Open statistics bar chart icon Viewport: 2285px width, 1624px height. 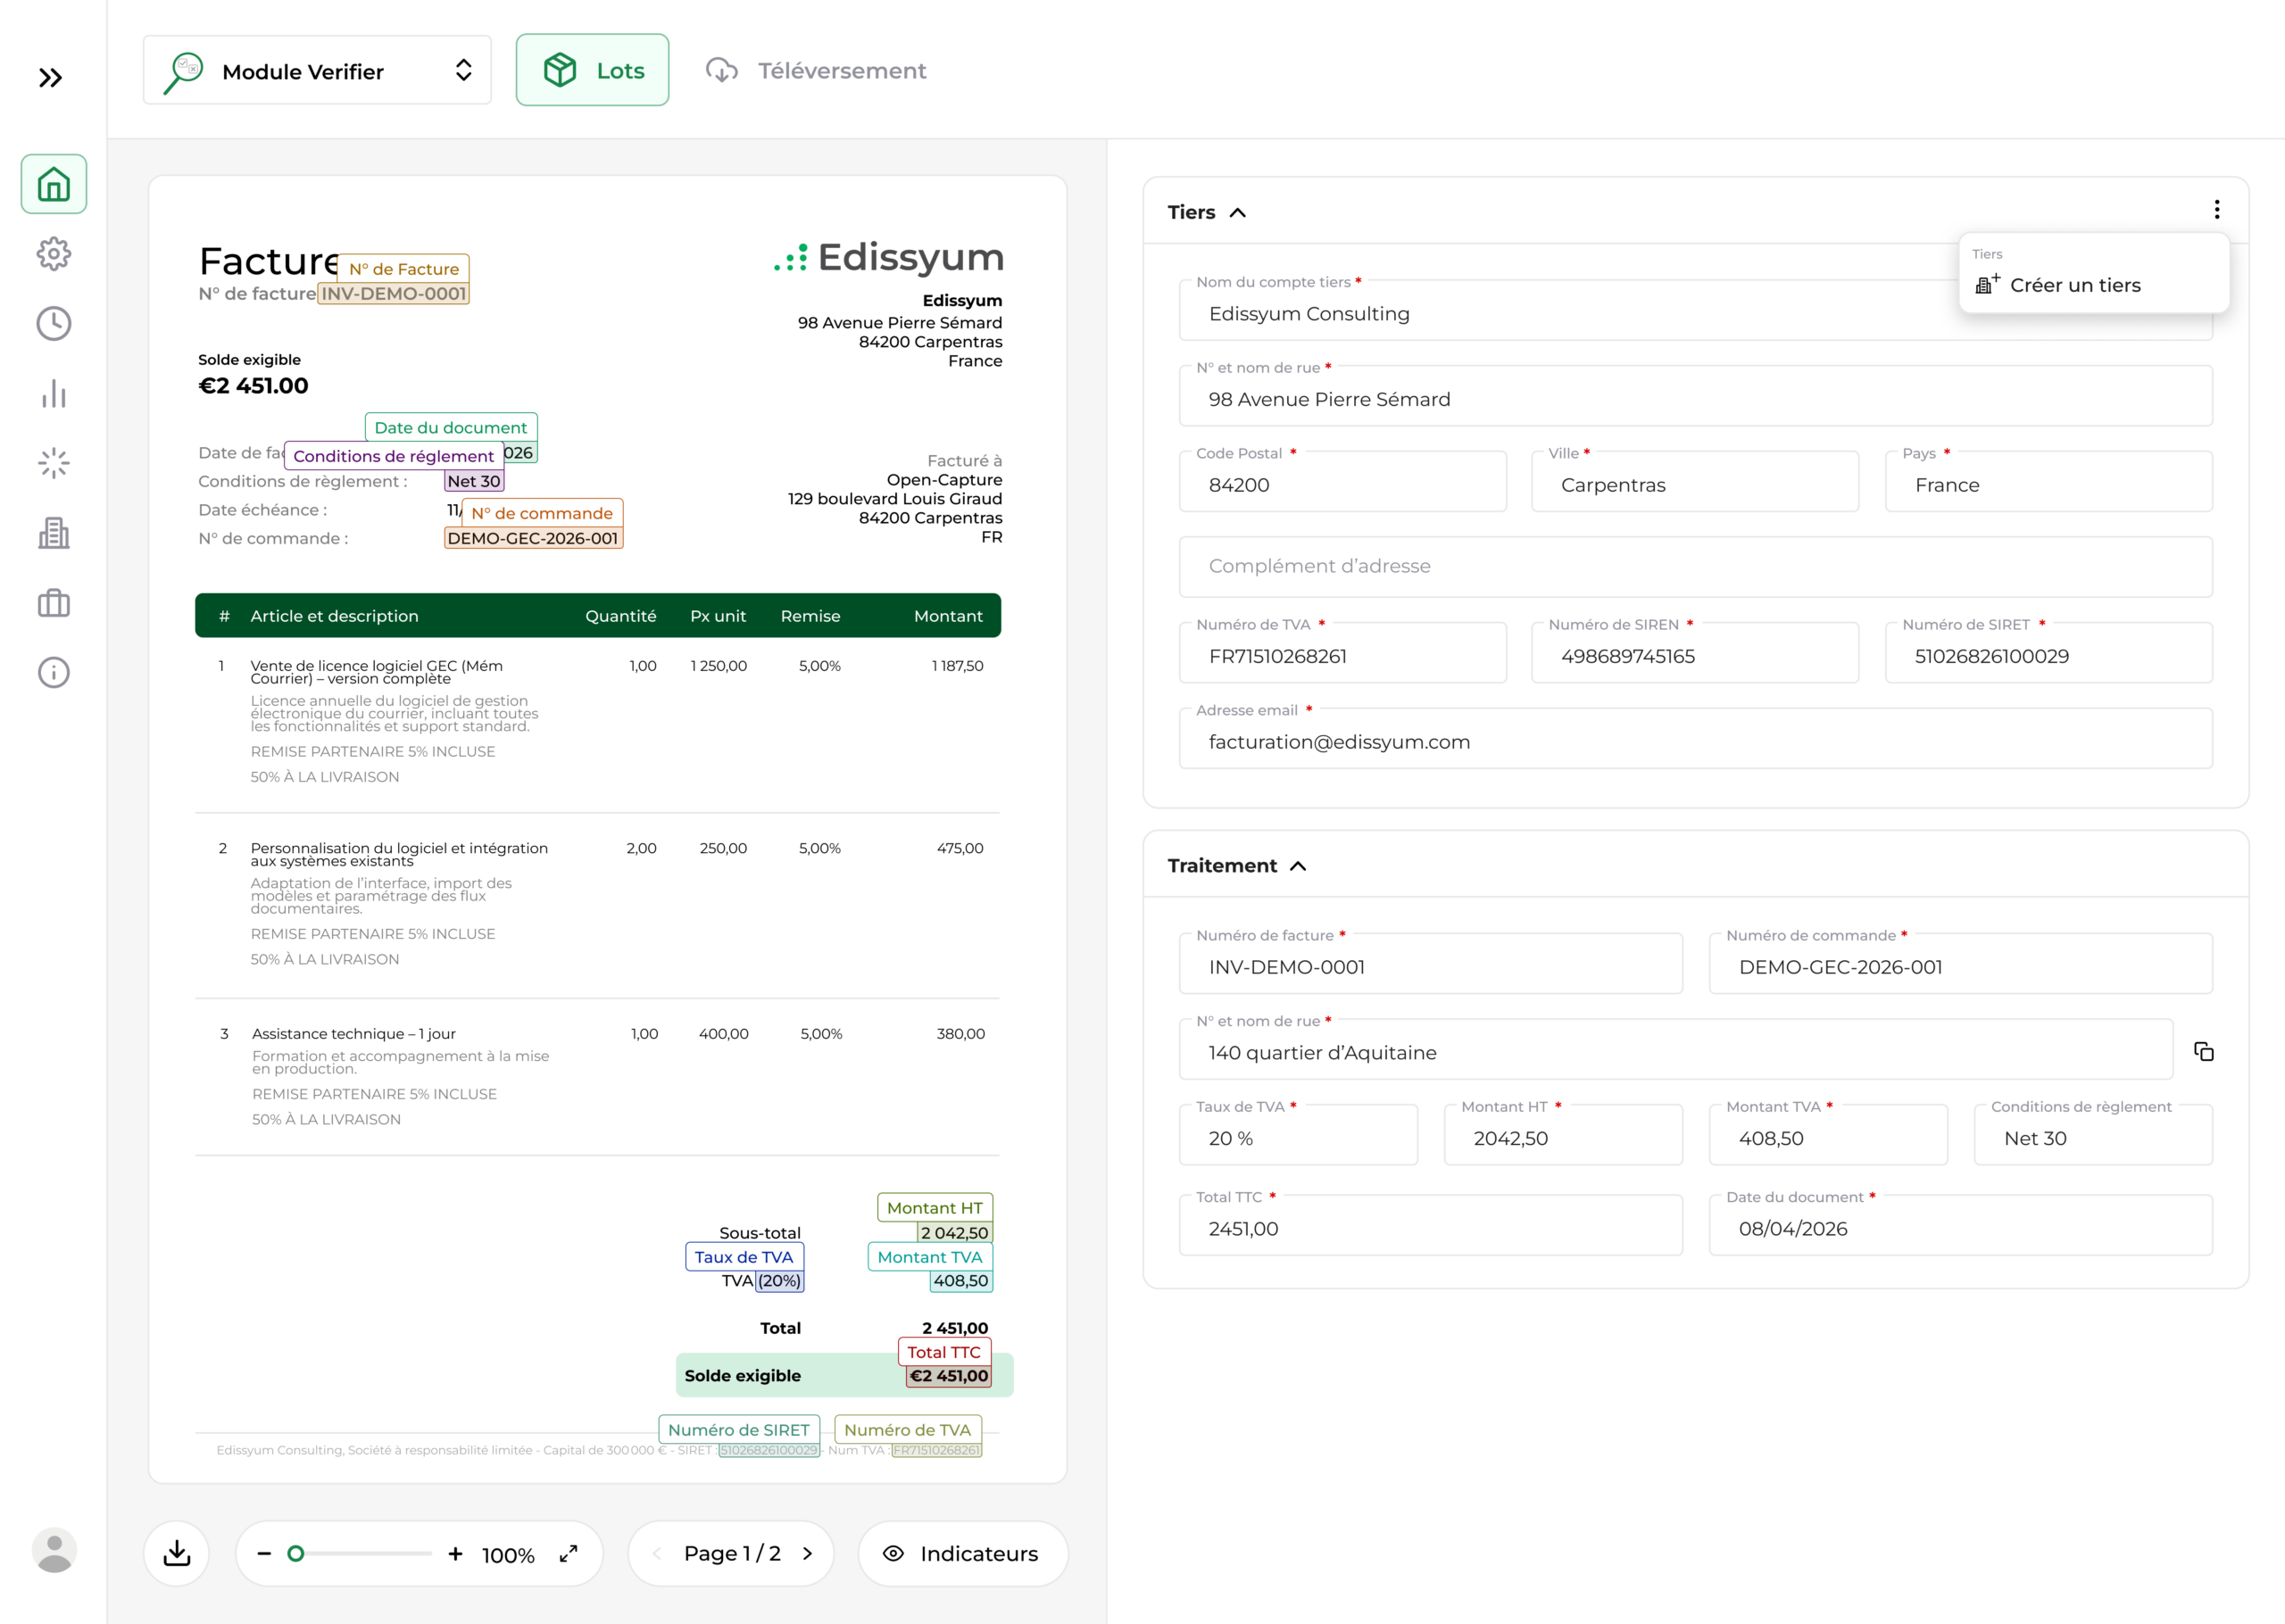coord(54,394)
